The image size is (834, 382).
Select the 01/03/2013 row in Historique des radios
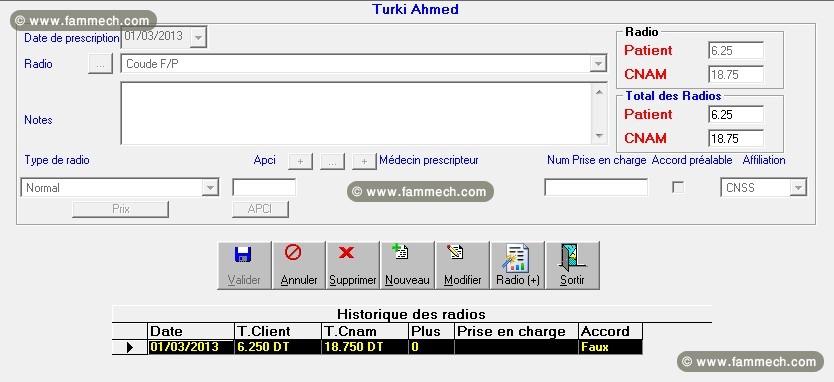pyautogui.click(x=377, y=347)
